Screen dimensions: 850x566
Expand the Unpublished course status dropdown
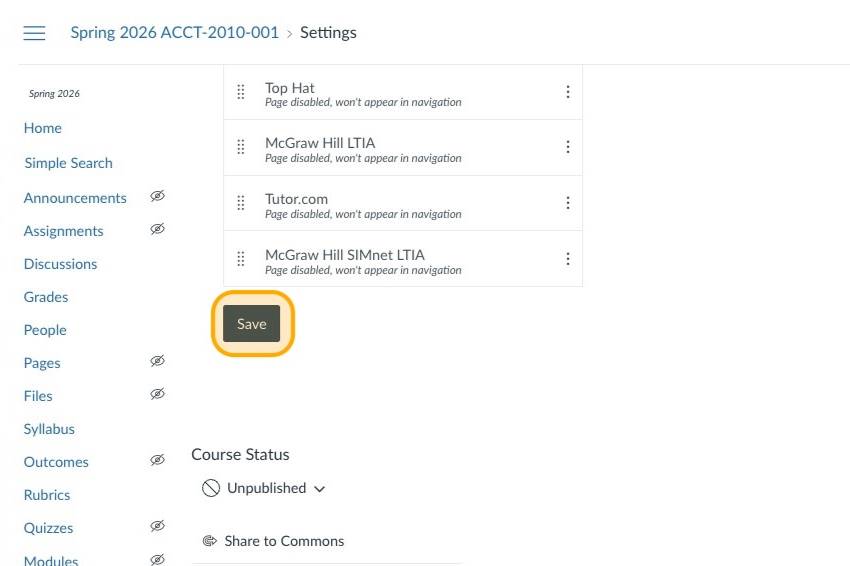264,488
